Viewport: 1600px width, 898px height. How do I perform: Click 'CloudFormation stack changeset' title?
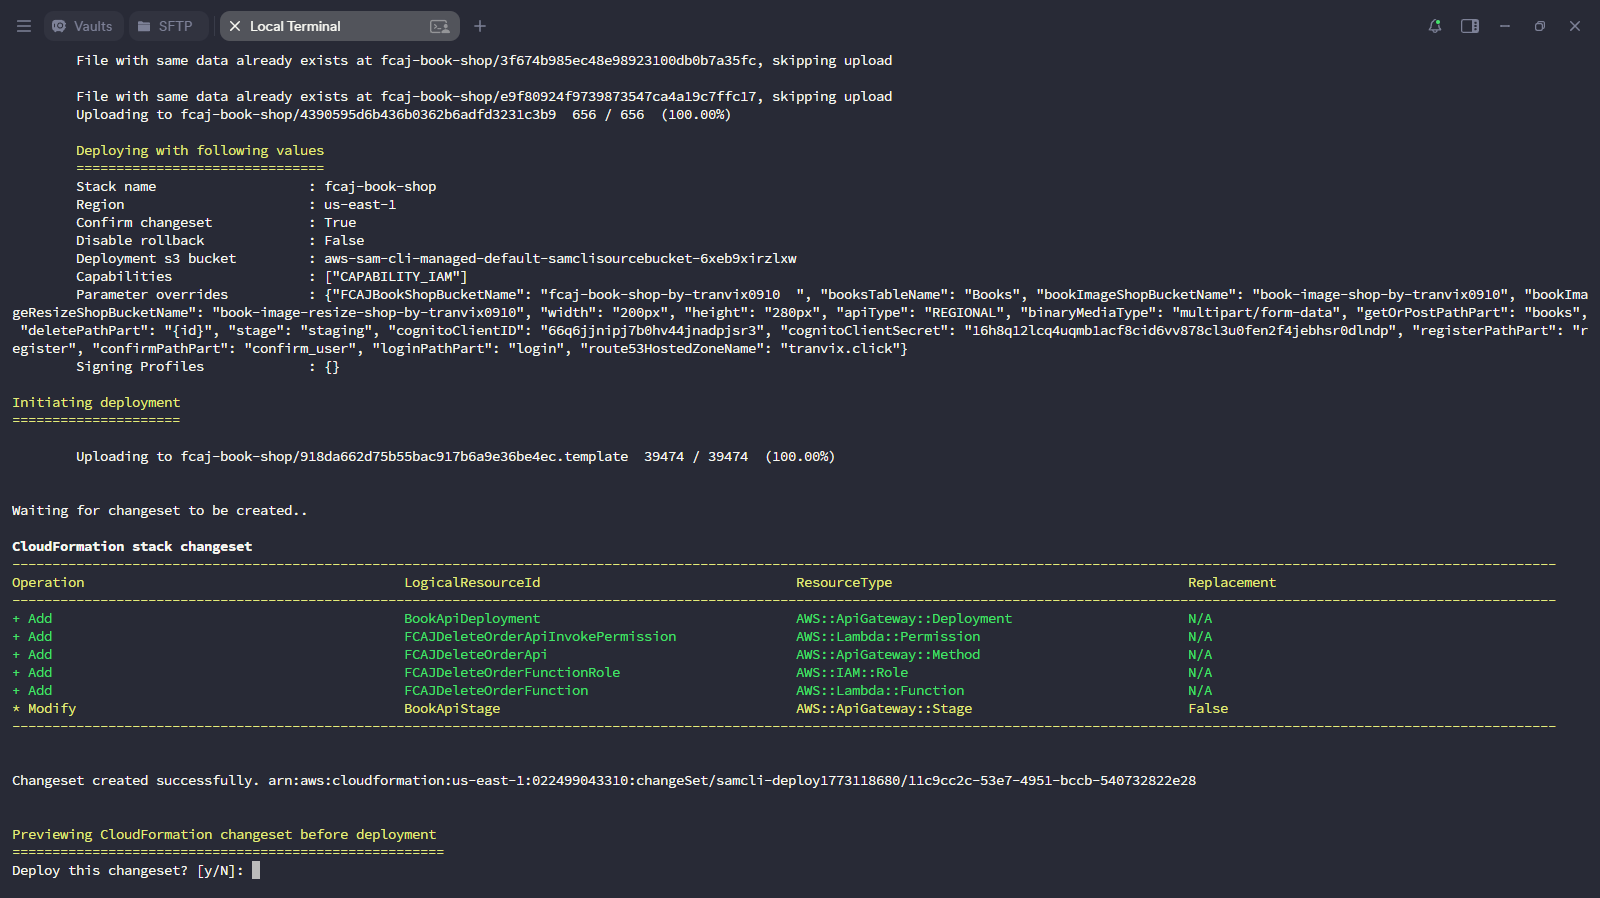pos(132,546)
